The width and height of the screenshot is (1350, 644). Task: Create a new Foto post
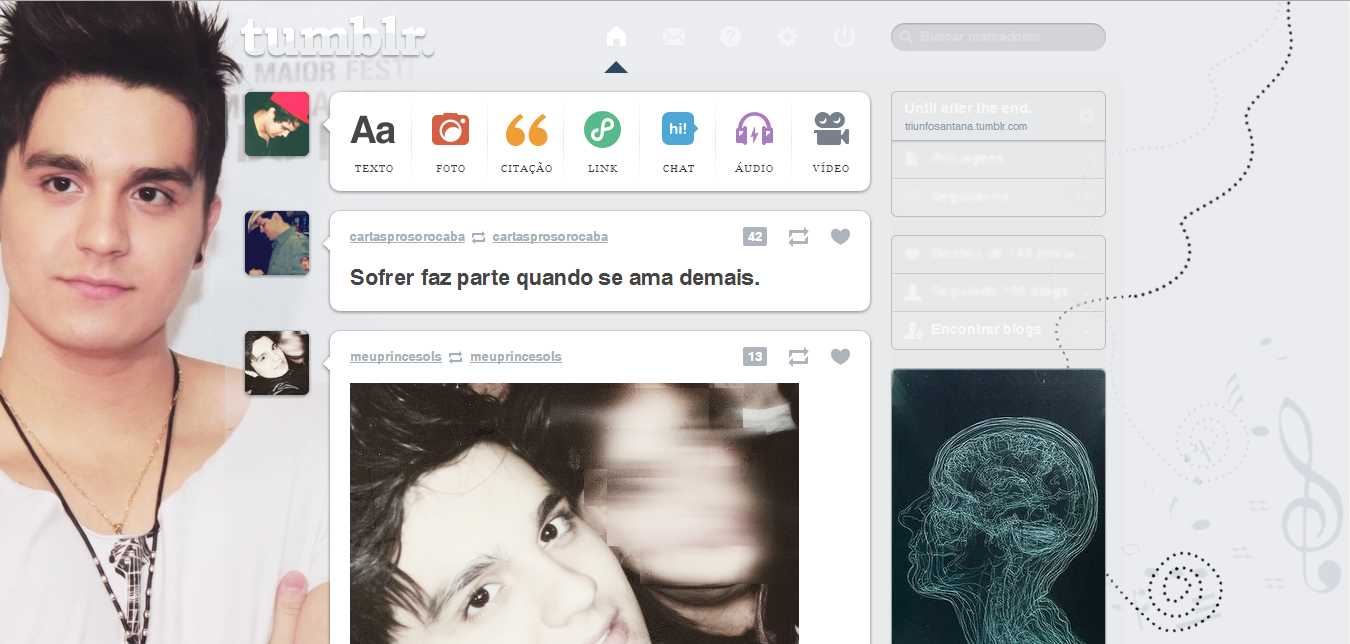click(x=451, y=142)
